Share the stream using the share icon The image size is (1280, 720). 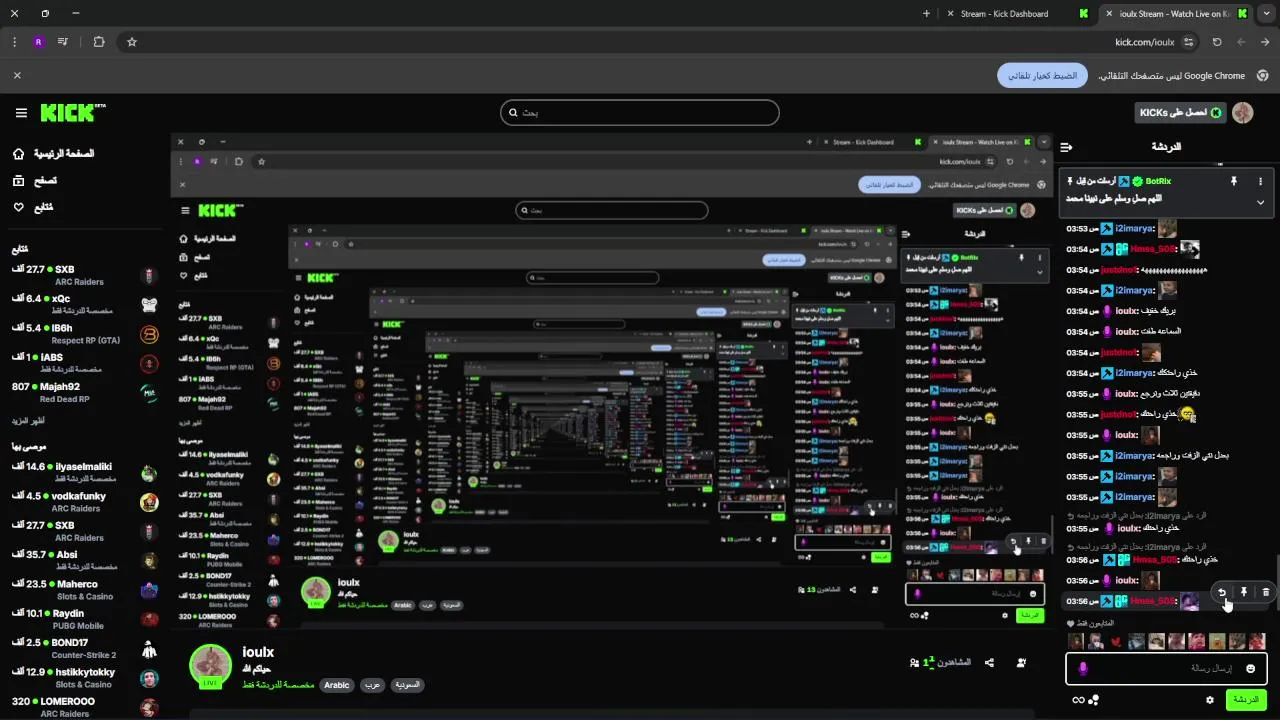(989, 662)
